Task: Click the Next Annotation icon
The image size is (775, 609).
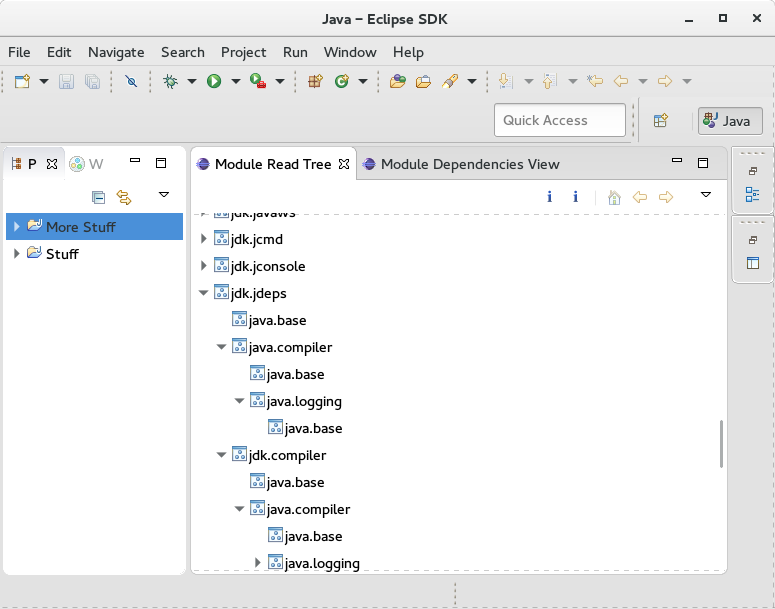Action: [x=506, y=81]
